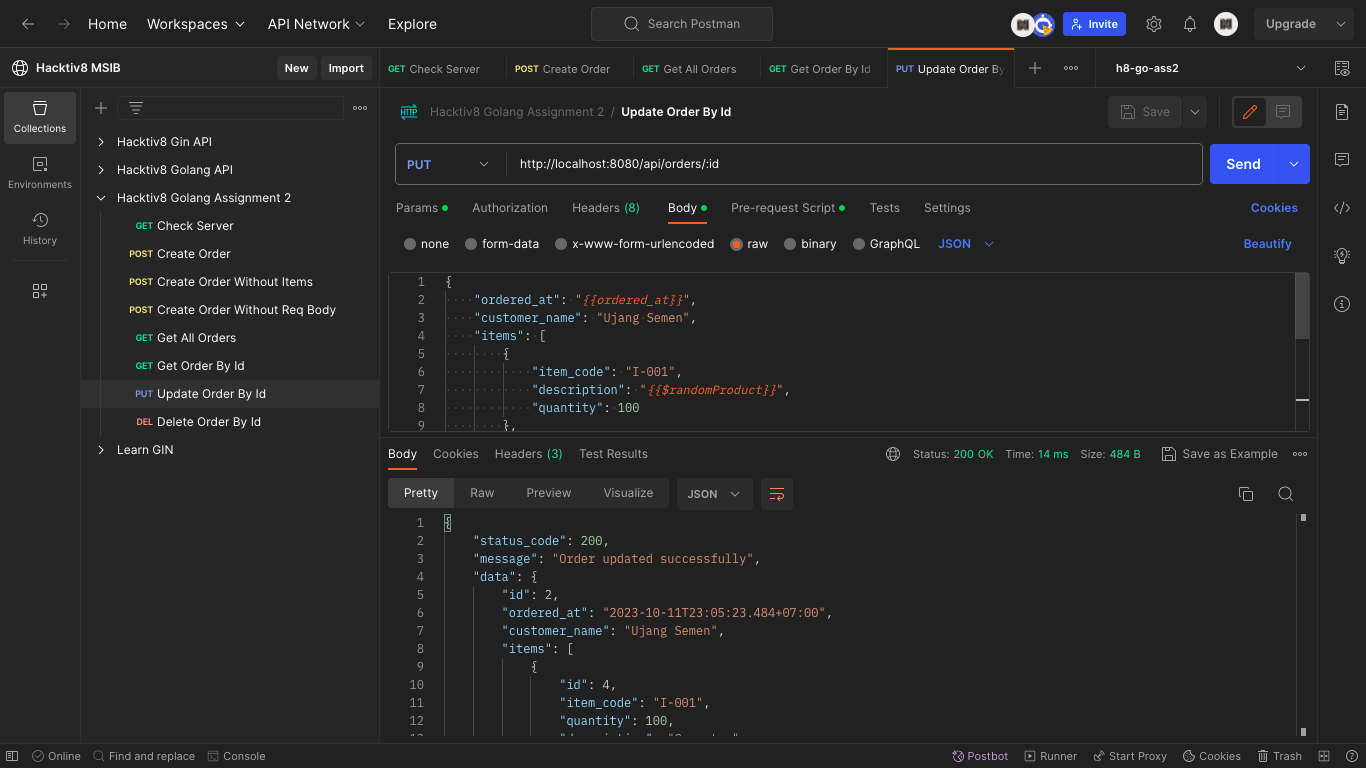
Task: Open the Comments icon in right sidebar
Action: click(x=1342, y=160)
